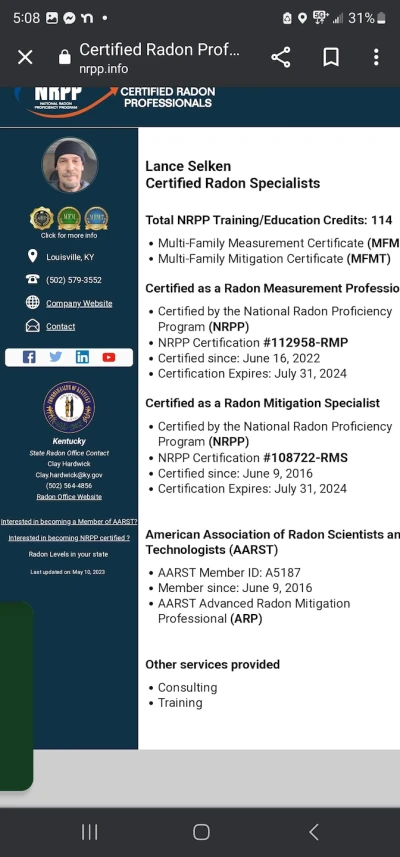This screenshot has width=400, height=857.
Task: Open the Company Website link
Action: tap(79, 303)
